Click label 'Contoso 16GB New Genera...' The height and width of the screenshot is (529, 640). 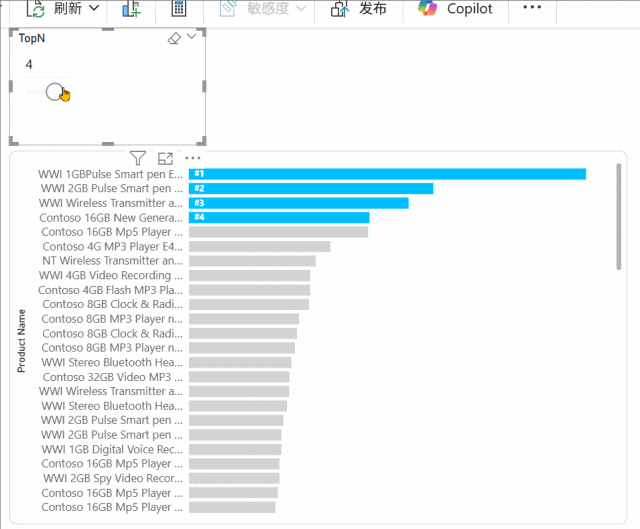[x=111, y=218]
